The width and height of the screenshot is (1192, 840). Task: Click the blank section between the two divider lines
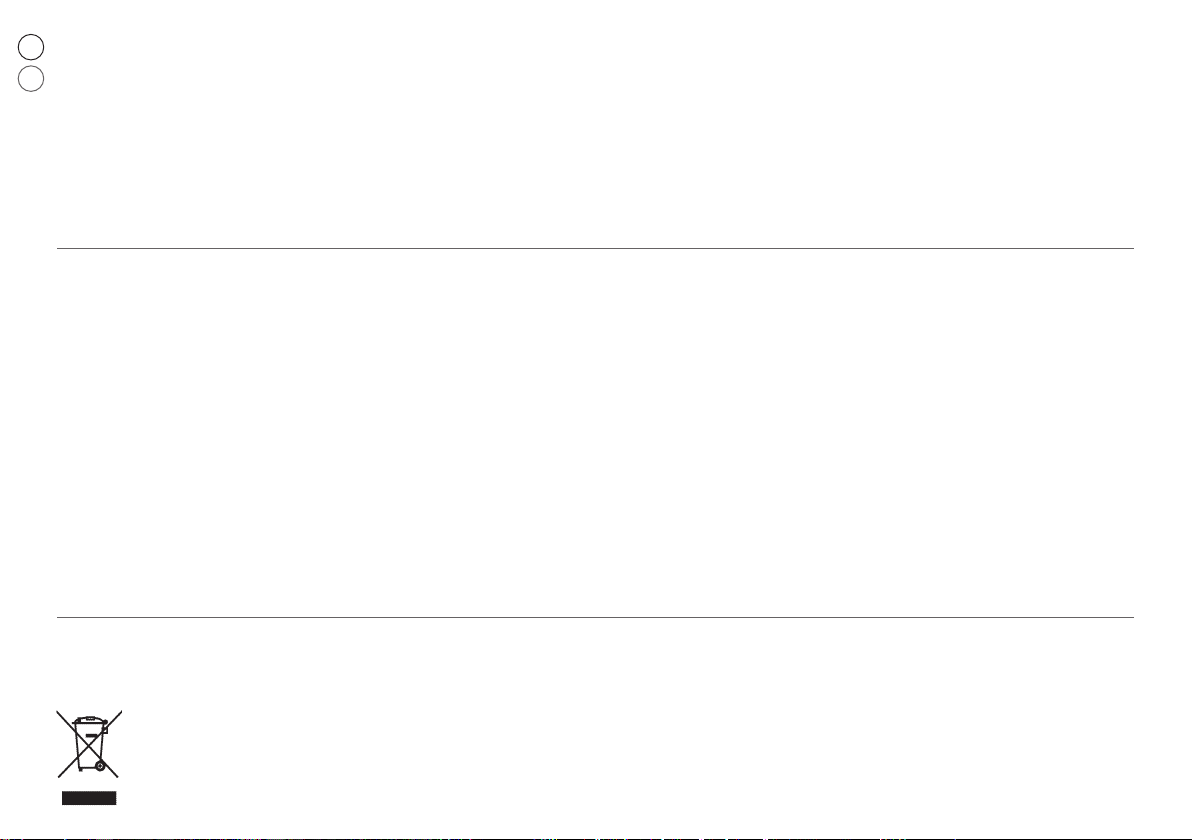pyautogui.click(x=595, y=433)
